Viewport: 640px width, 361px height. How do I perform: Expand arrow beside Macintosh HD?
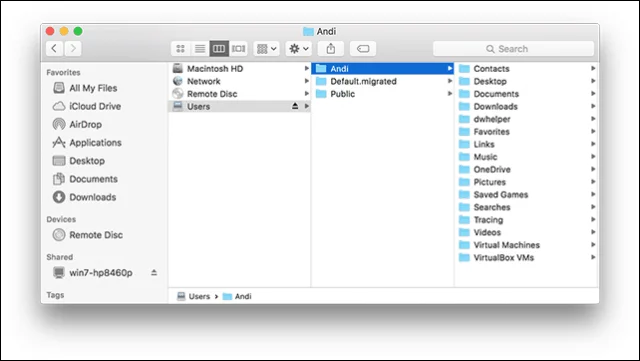[307, 68]
